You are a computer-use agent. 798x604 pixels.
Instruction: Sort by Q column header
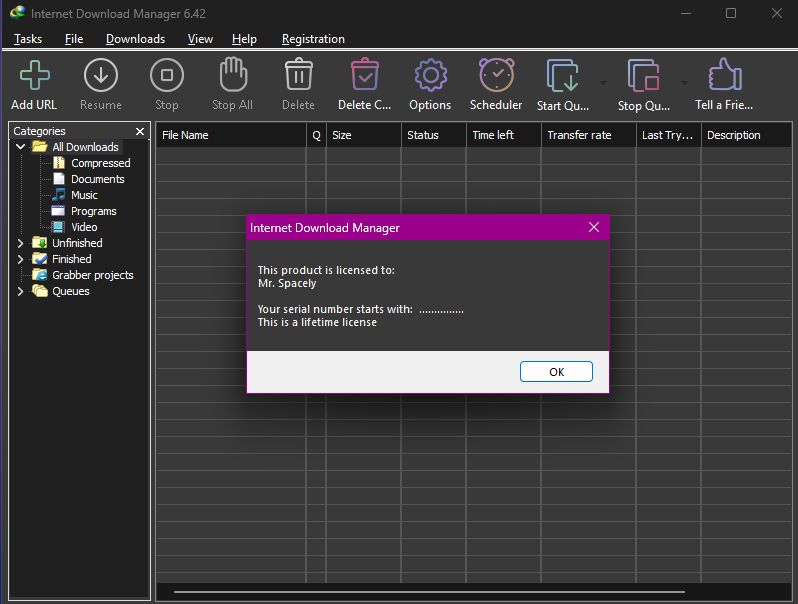pyautogui.click(x=317, y=135)
